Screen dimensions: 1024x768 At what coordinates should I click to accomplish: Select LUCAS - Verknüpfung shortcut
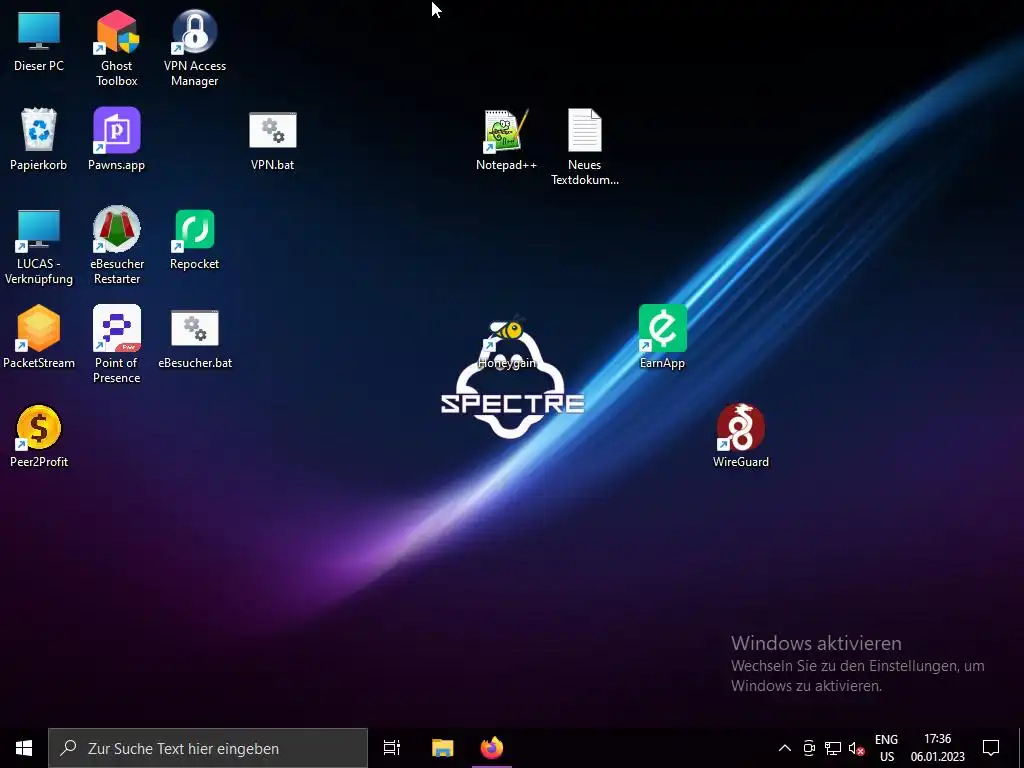click(39, 247)
